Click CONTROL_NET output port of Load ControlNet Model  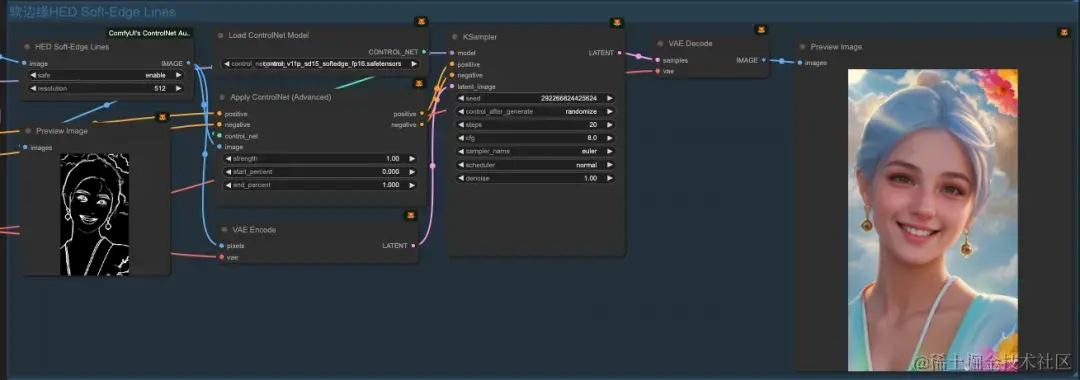click(x=424, y=52)
